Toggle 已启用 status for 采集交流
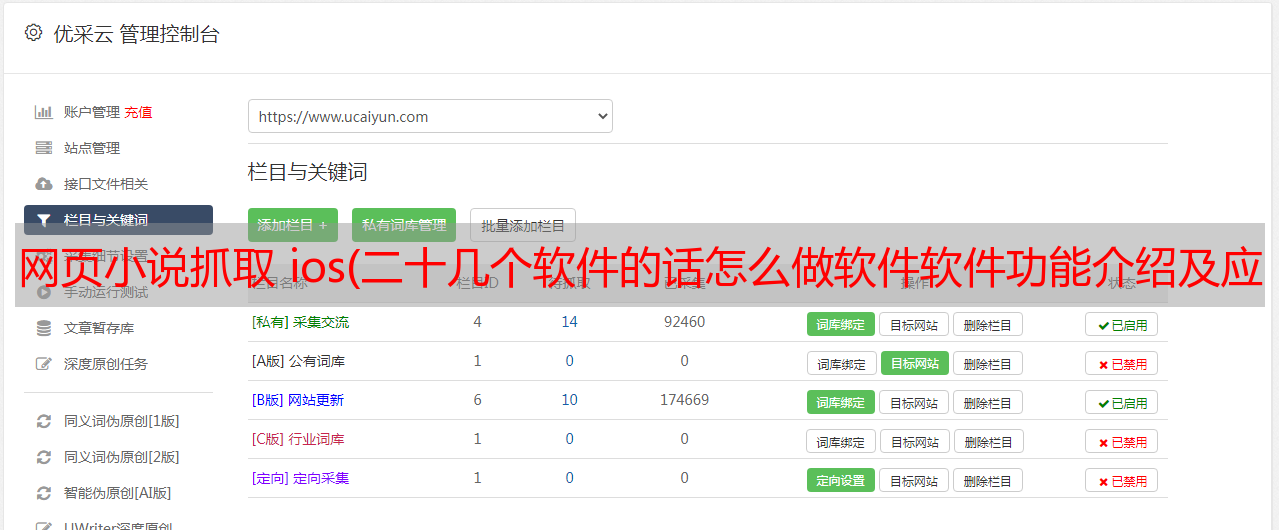 click(1122, 324)
